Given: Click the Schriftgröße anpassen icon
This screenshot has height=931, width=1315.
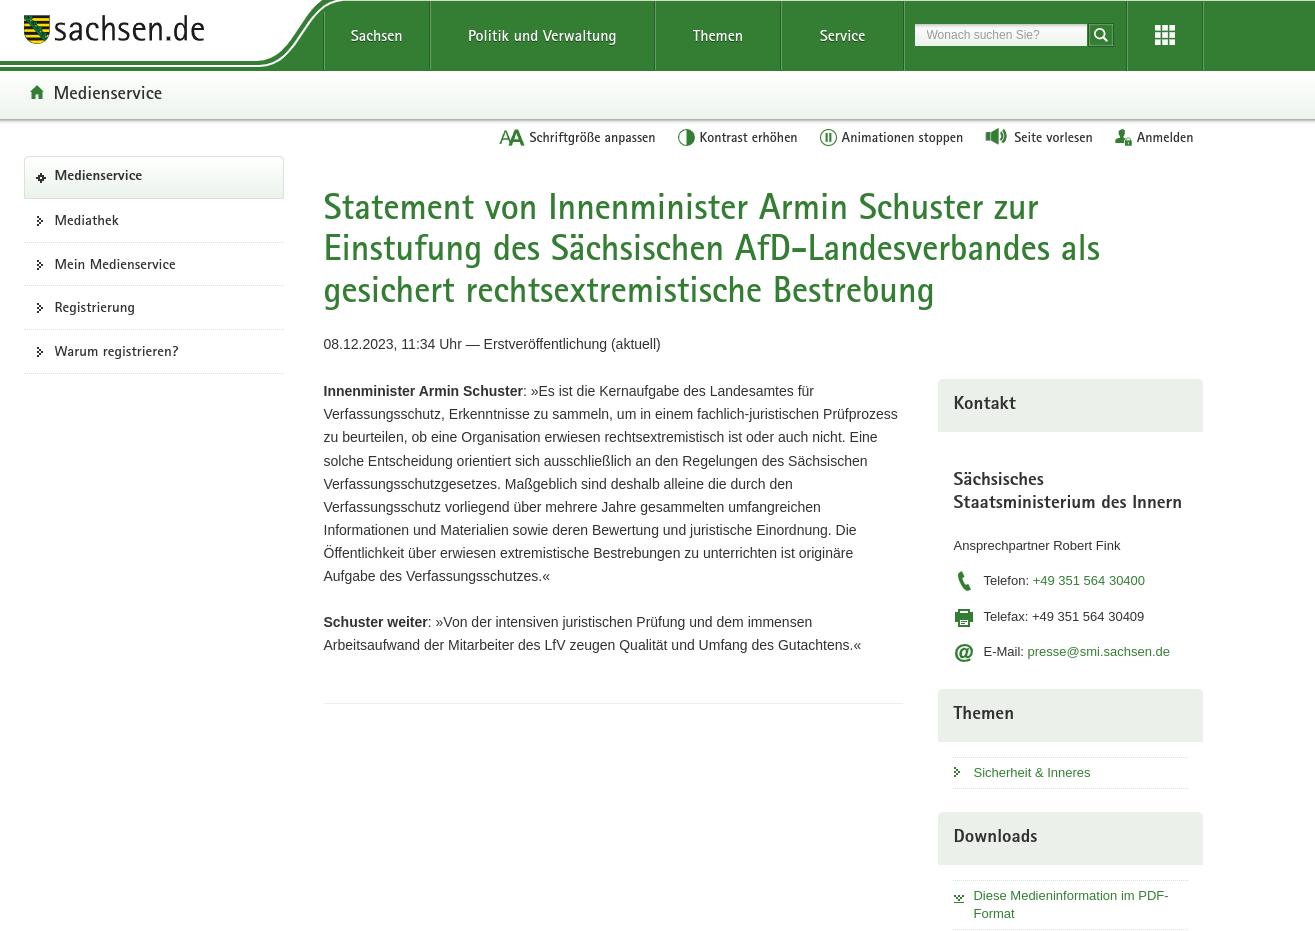Looking at the screenshot, I should 512,137.
